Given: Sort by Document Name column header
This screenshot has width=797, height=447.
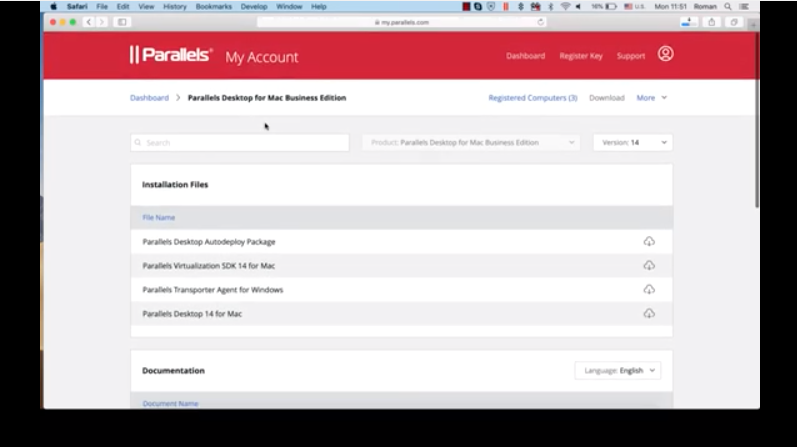Looking at the screenshot, I should click(170, 403).
